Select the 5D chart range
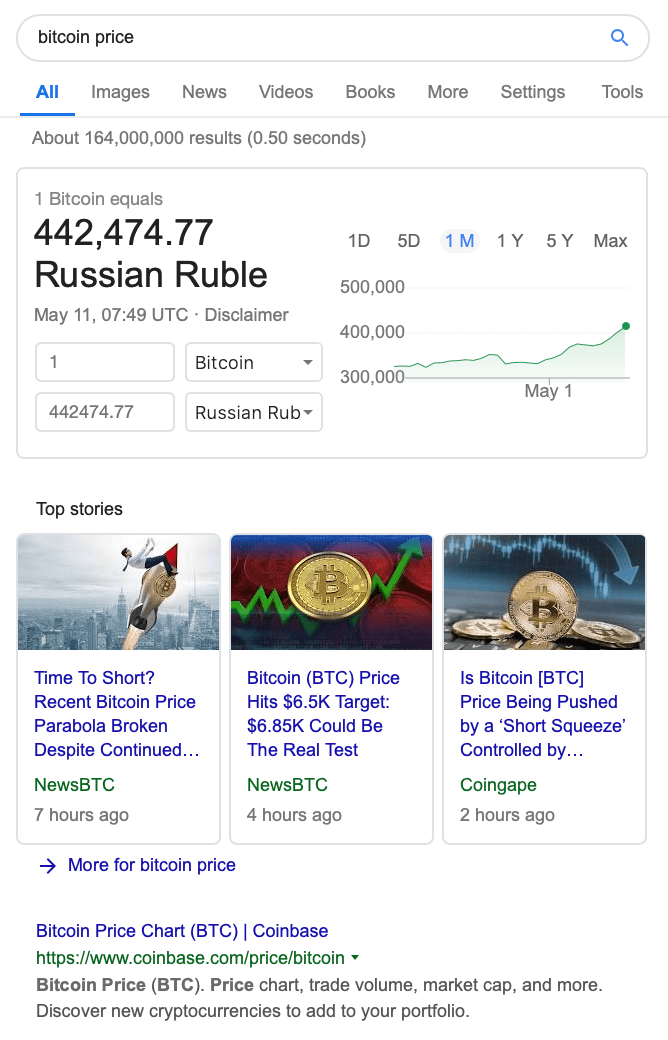The width and height of the screenshot is (668, 1040). pos(409,241)
